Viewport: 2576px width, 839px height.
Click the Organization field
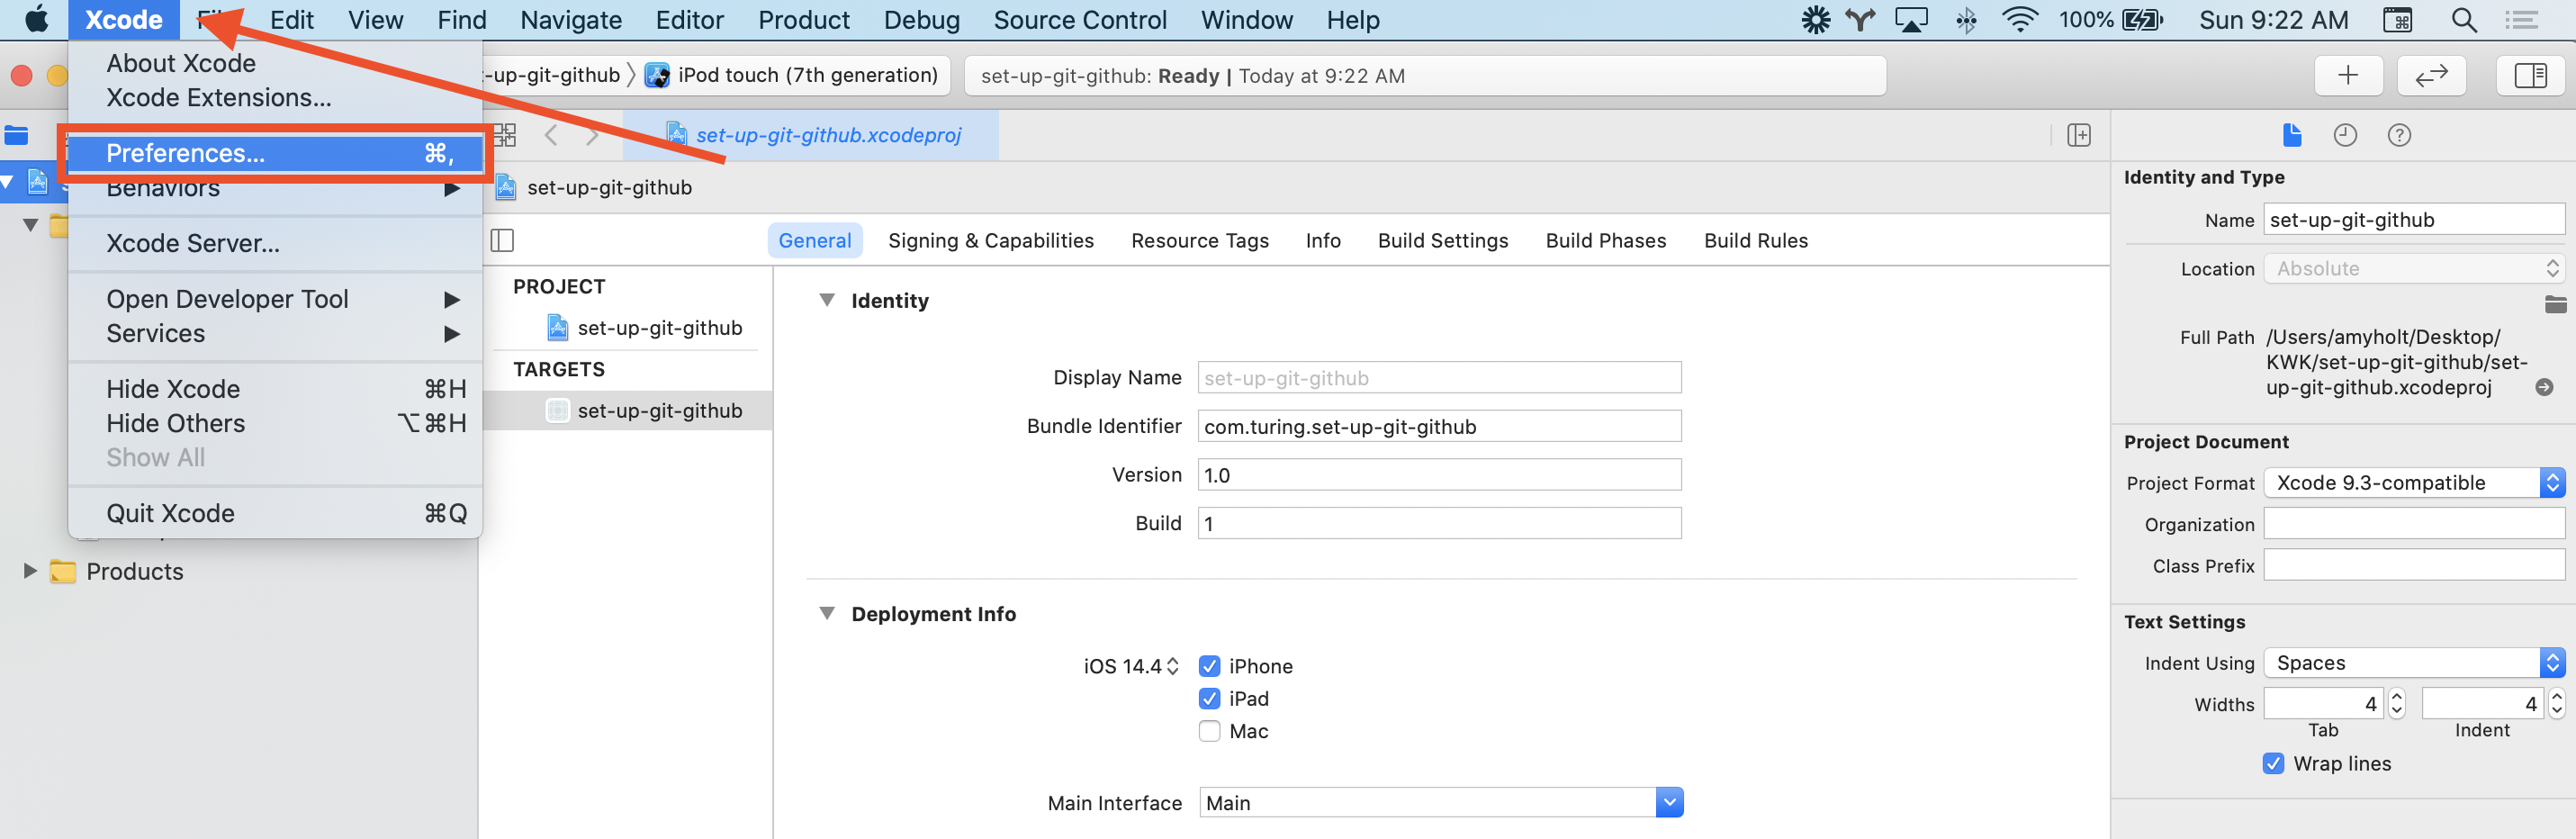pos(2414,524)
